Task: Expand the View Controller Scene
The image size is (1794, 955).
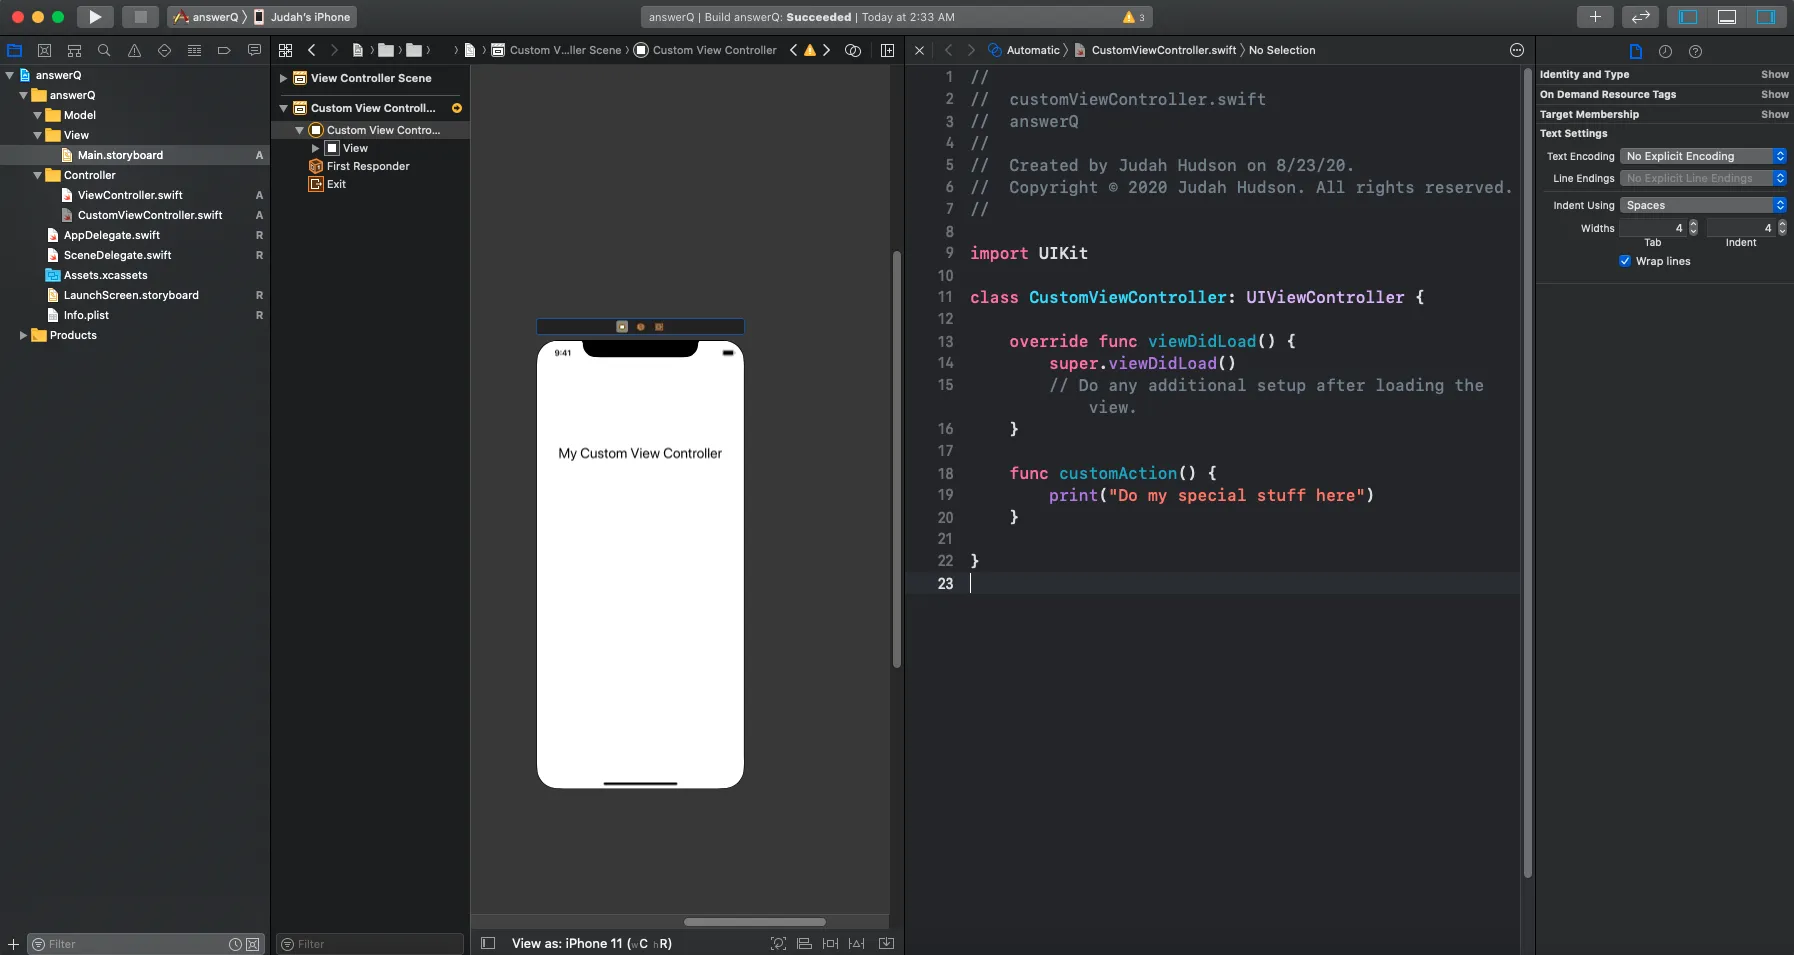Action: click(283, 78)
